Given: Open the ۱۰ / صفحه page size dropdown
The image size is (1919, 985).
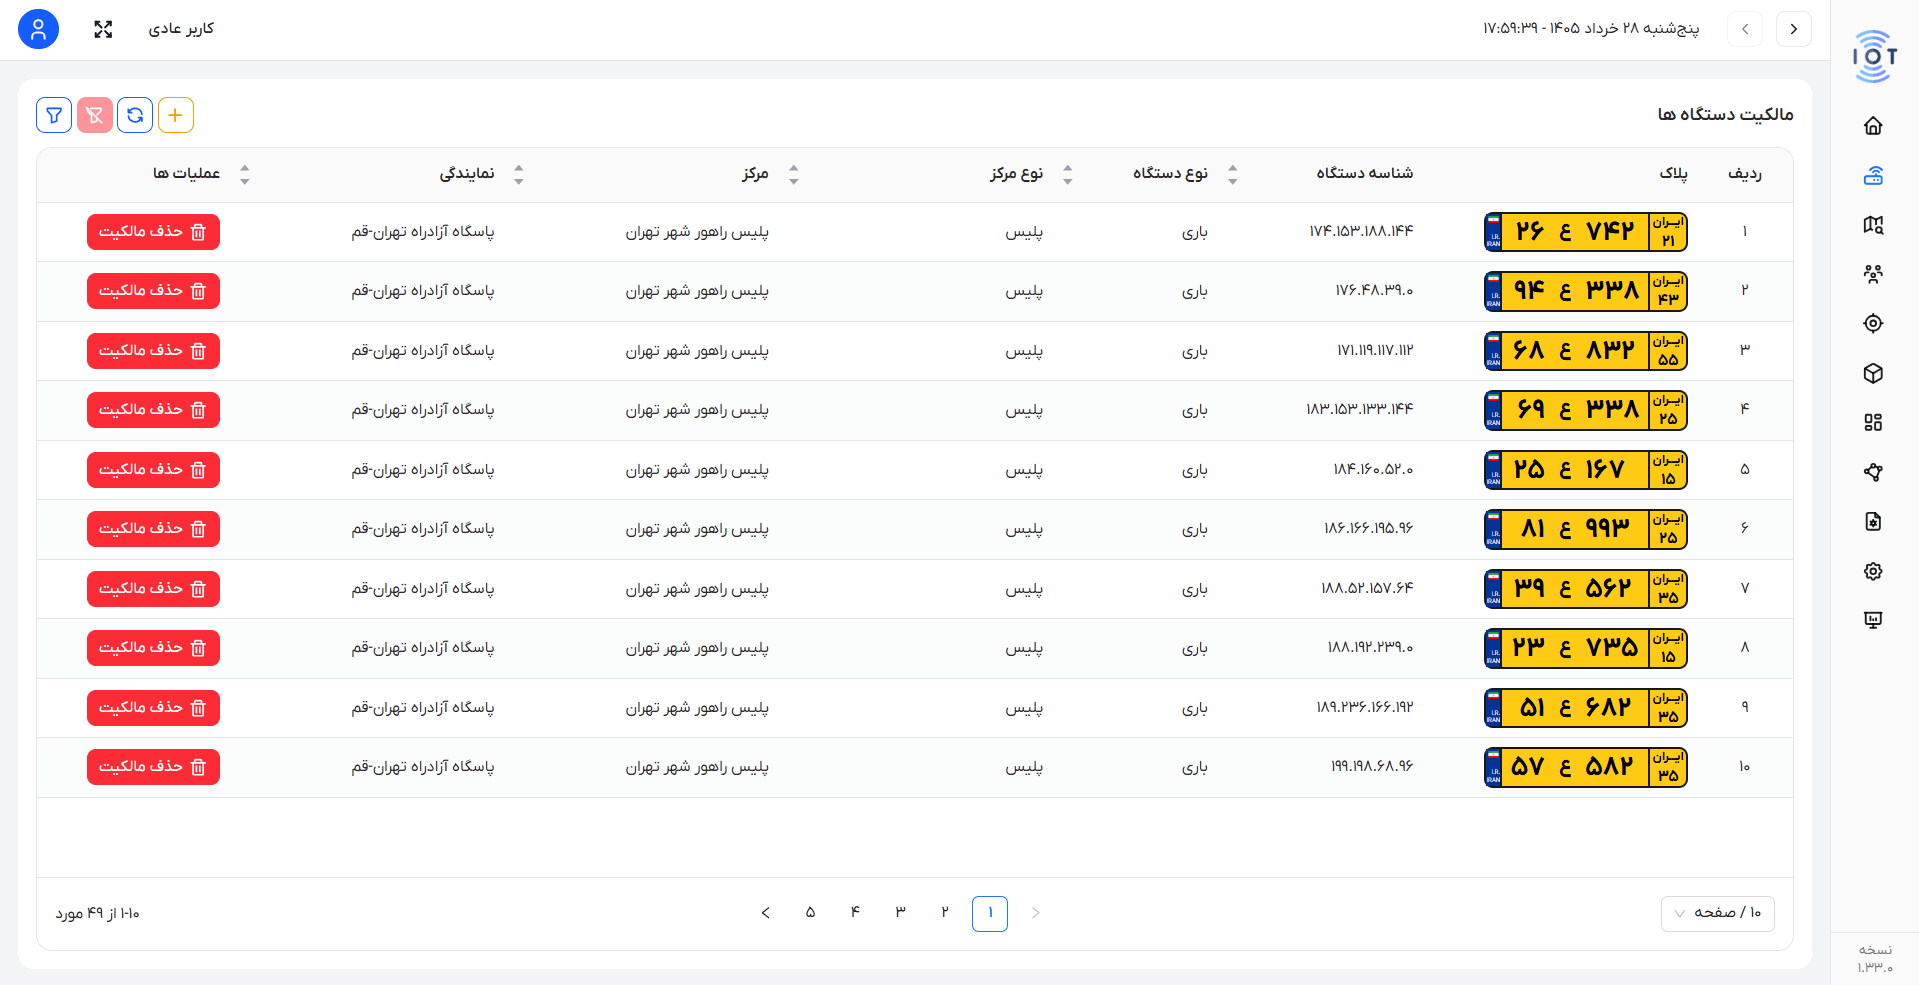Looking at the screenshot, I should [x=1717, y=913].
